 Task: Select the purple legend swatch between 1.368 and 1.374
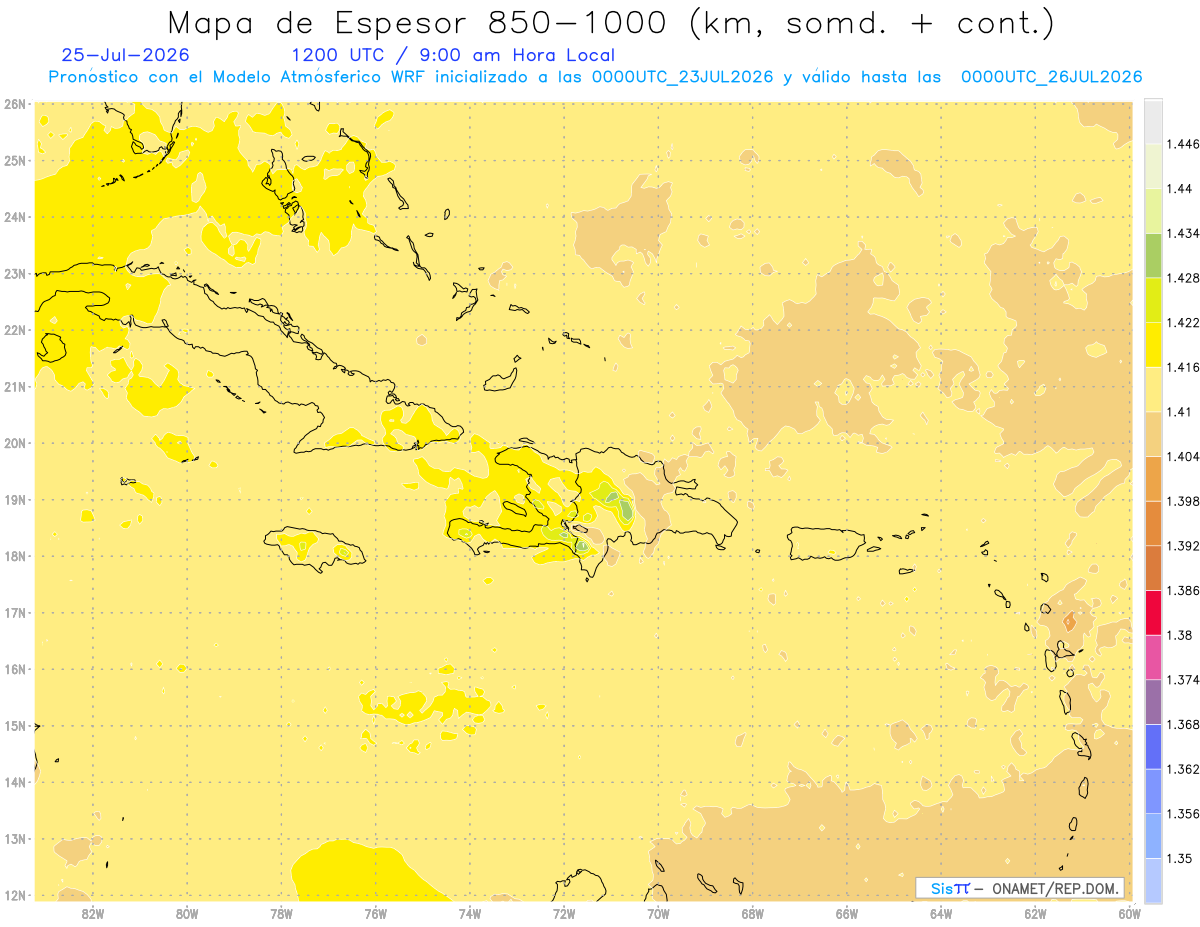pyautogui.click(x=1153, y=701)
